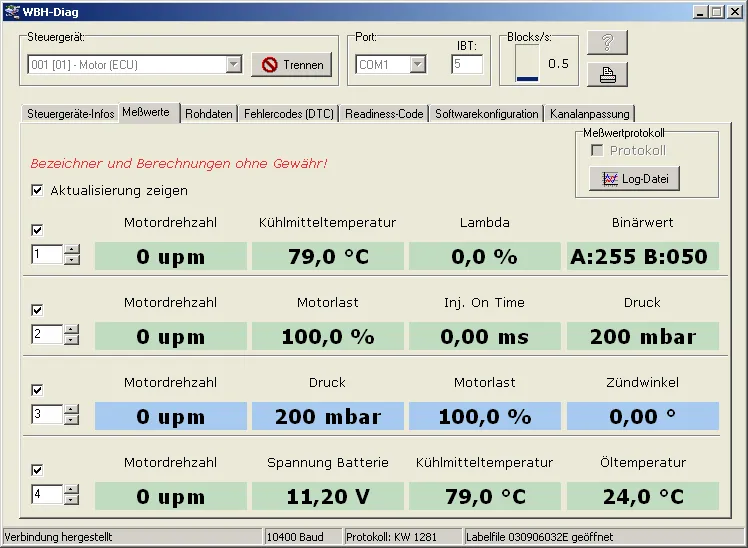Click the 100,0 % Motorlast value in group 2

[328, 336]
